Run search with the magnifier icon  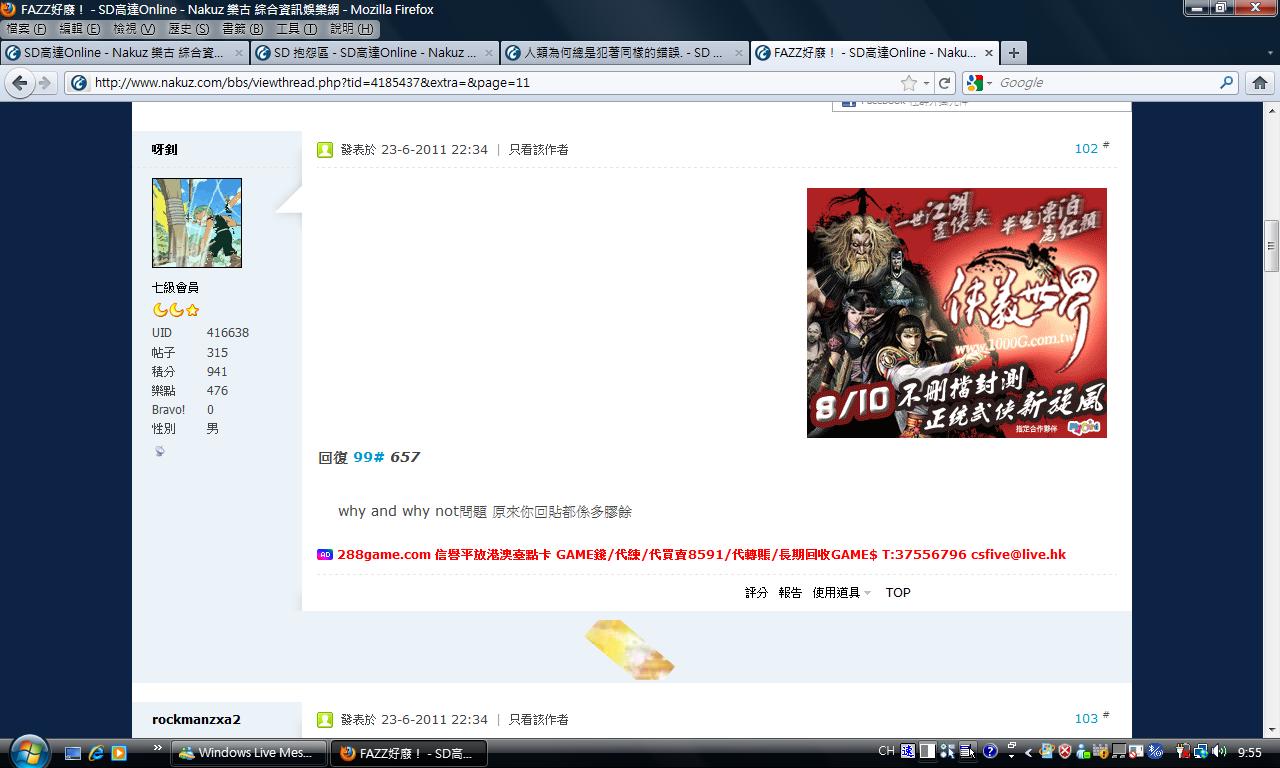(1227, 83)
